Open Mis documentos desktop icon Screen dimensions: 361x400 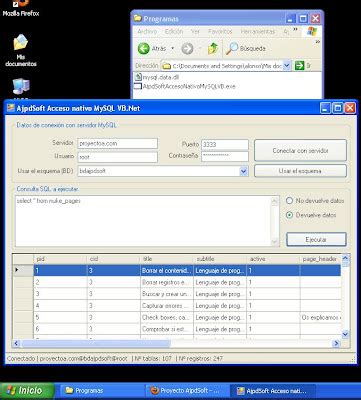point(21,50)
